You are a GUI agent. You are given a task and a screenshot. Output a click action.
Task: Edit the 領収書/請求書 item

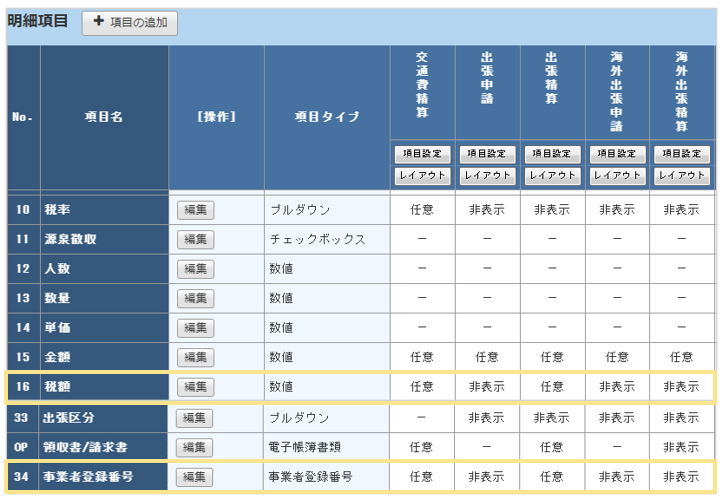(195, 447)
